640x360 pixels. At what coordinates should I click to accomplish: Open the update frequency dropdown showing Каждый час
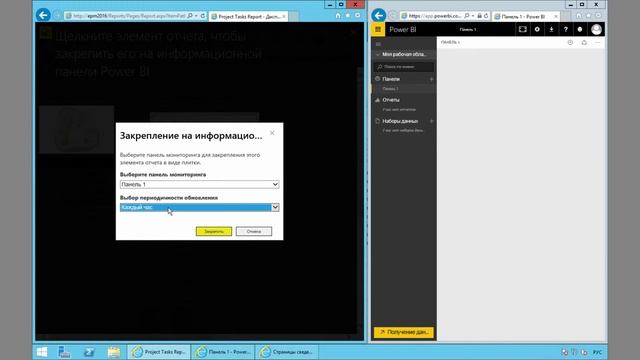(200, 207)
